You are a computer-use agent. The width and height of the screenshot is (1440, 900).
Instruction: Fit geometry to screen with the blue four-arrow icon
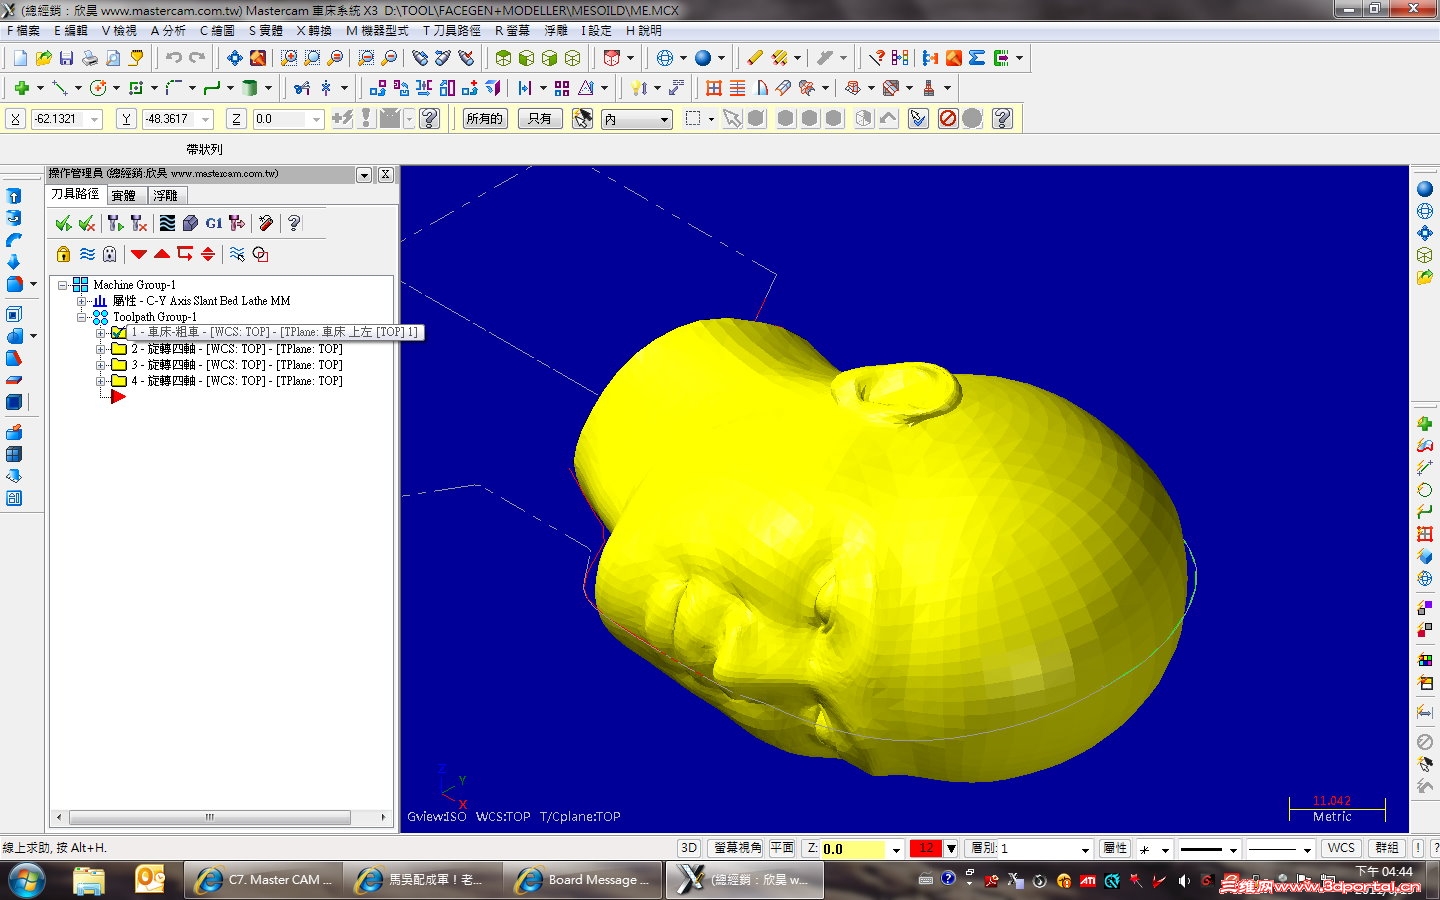(x=235, y=58)
